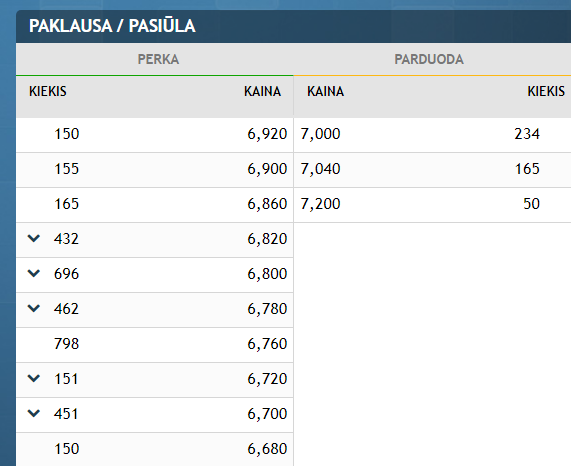Click the bid price 6,860

[x=267, y=204]
